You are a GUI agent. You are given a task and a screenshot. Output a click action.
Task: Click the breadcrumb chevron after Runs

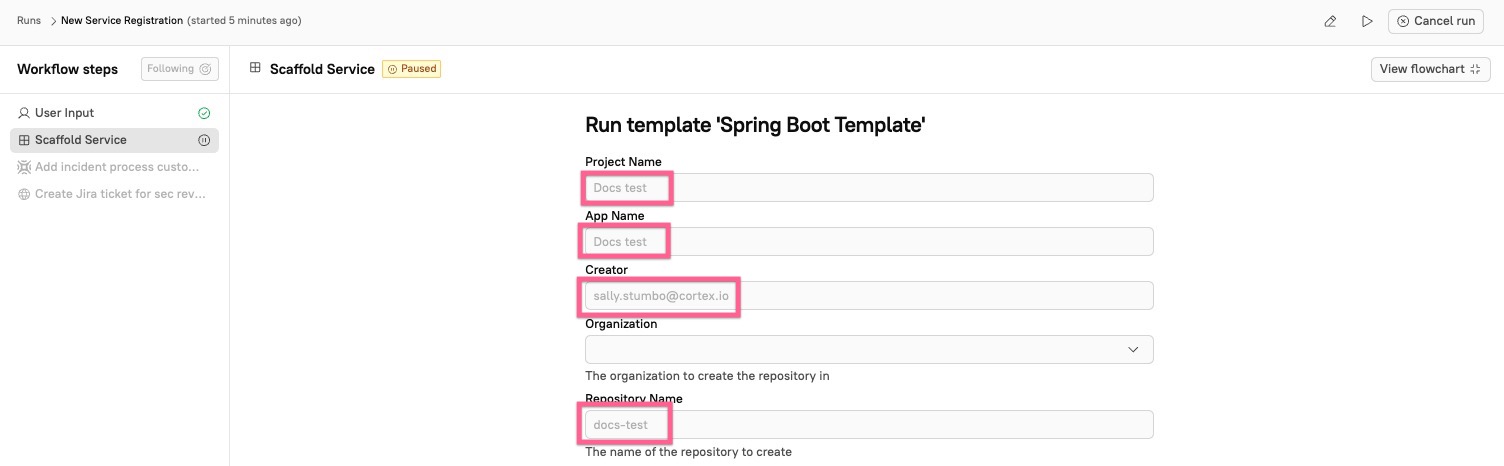point(52,21)
